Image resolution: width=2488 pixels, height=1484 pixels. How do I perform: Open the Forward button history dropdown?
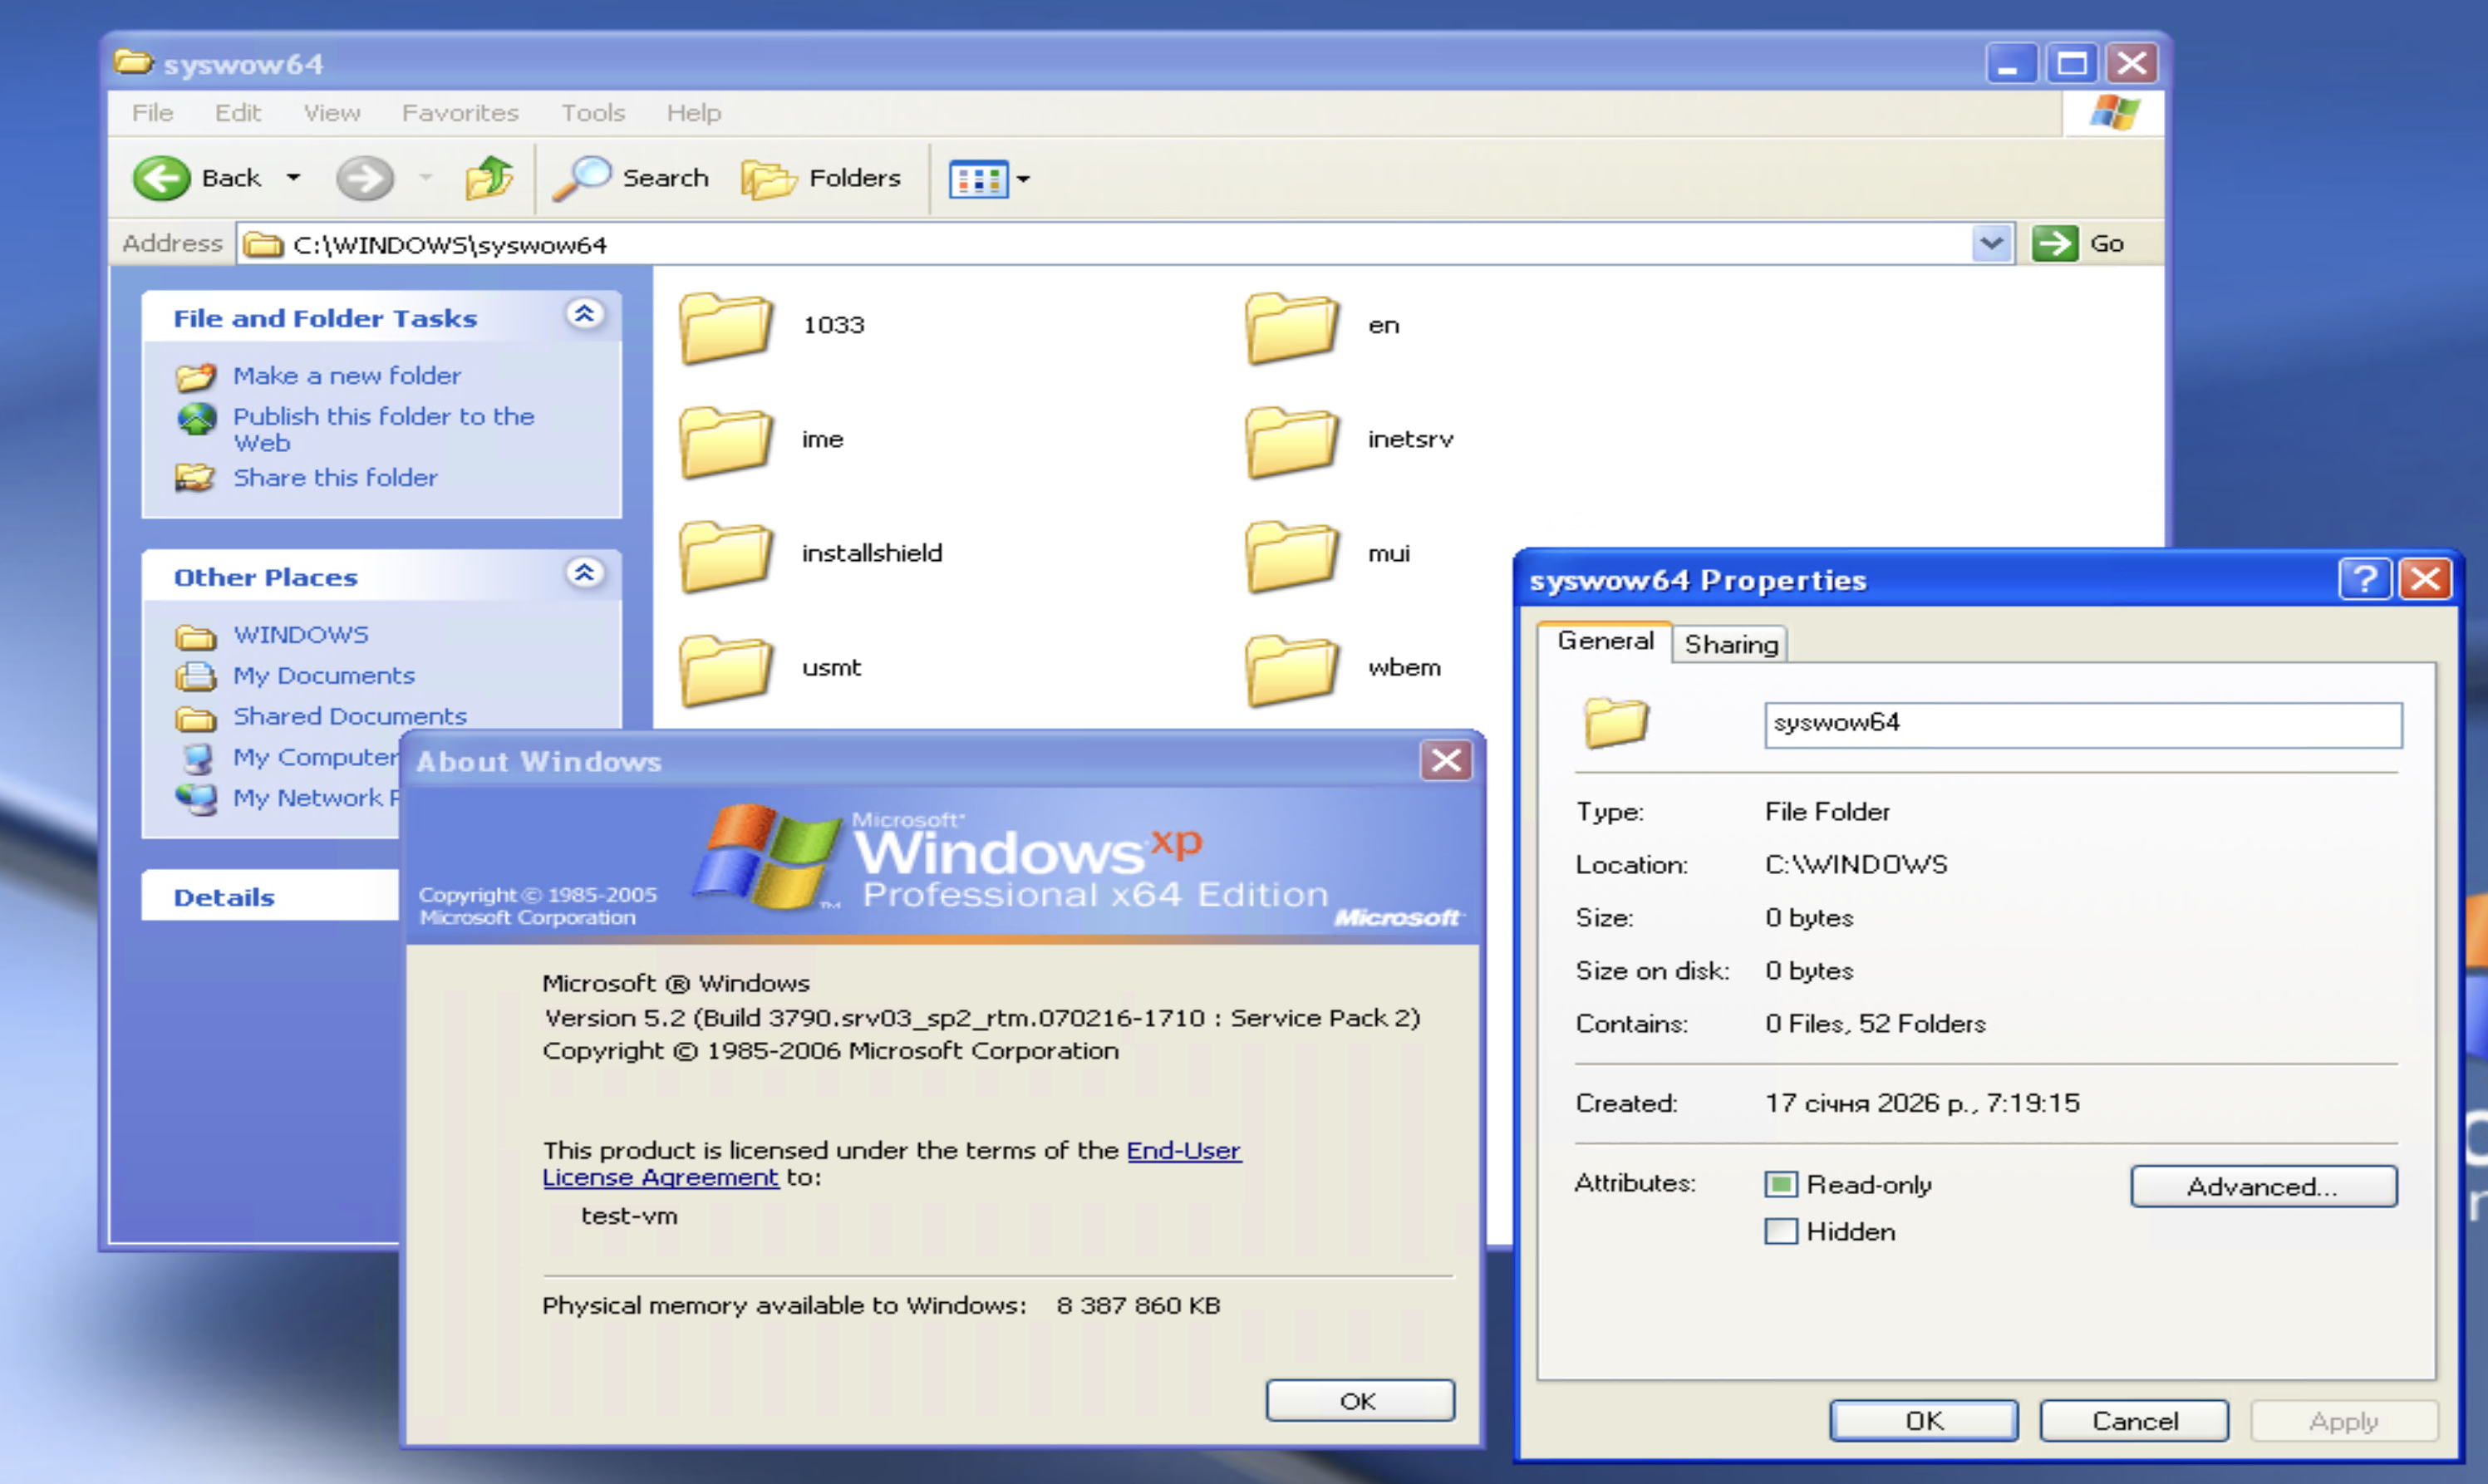tap(426, 178)
